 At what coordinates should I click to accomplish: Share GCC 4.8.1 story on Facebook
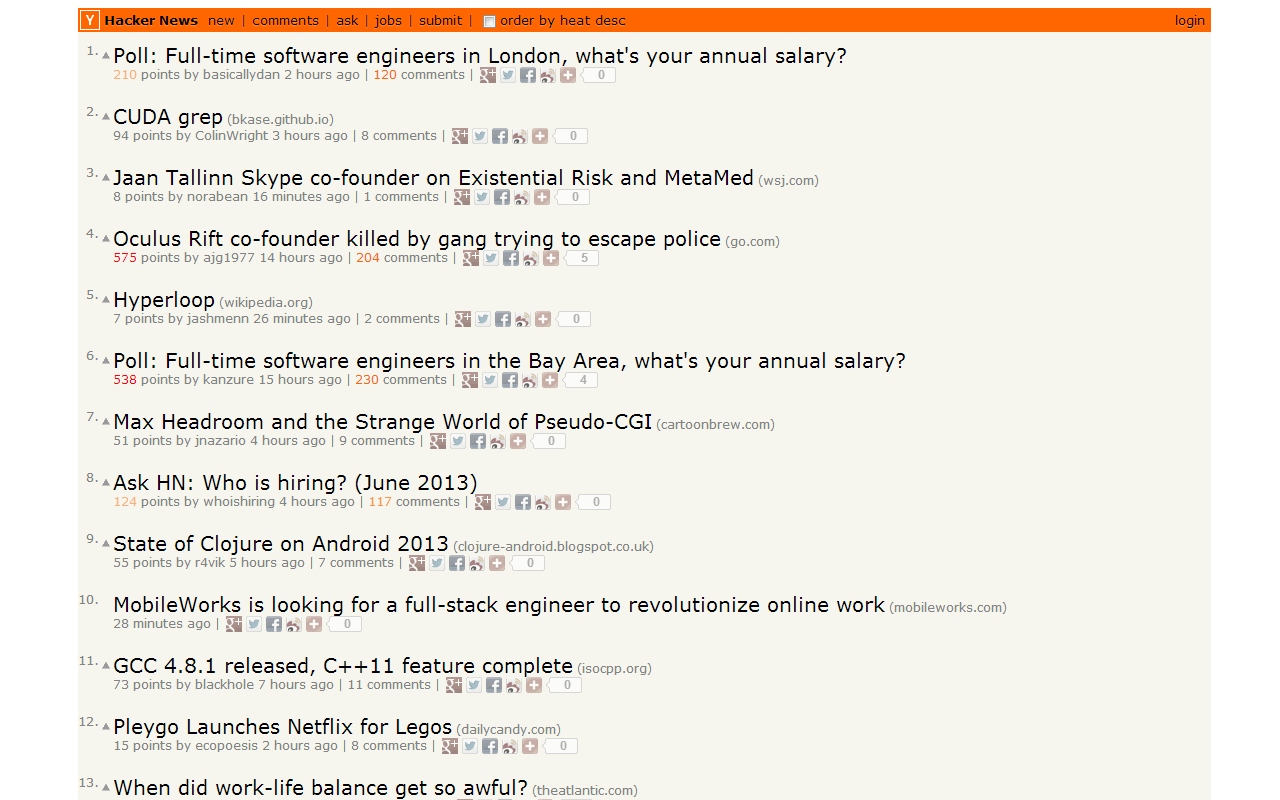point(494,685)
